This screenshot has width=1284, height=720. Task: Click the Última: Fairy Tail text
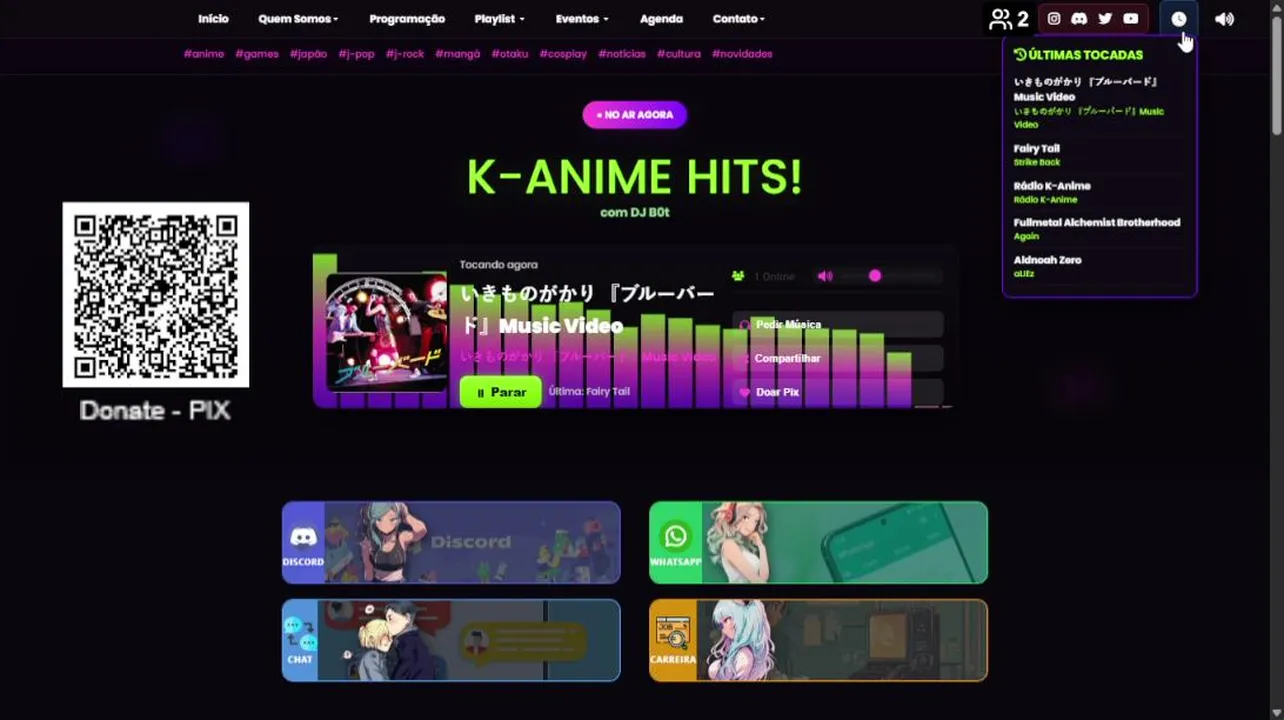coord(589,392)
